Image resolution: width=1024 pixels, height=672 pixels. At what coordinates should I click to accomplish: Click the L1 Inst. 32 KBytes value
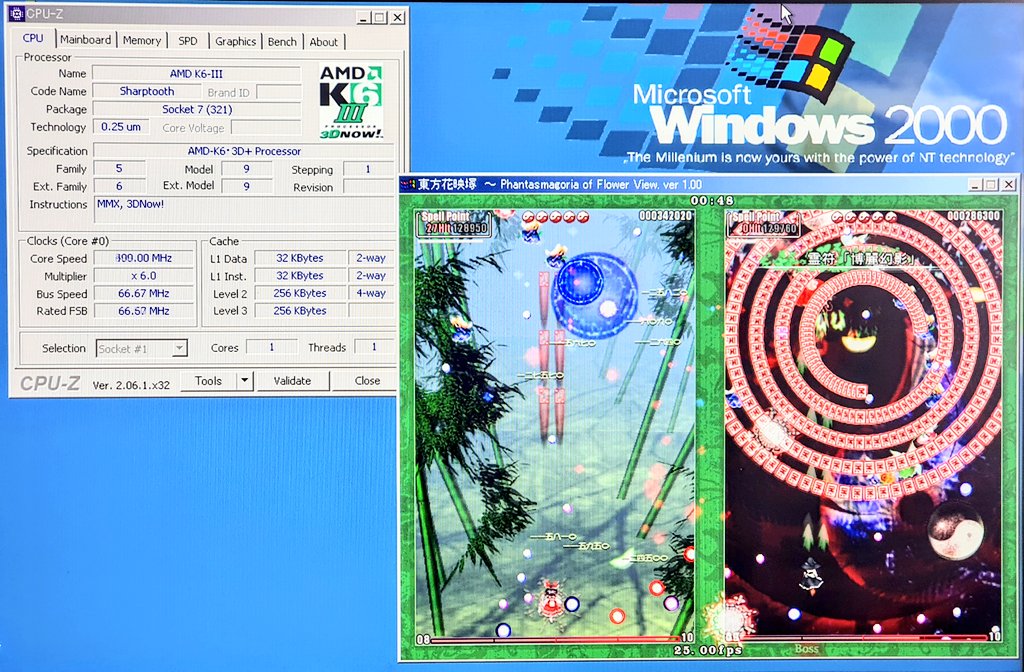tap(300, 276)
